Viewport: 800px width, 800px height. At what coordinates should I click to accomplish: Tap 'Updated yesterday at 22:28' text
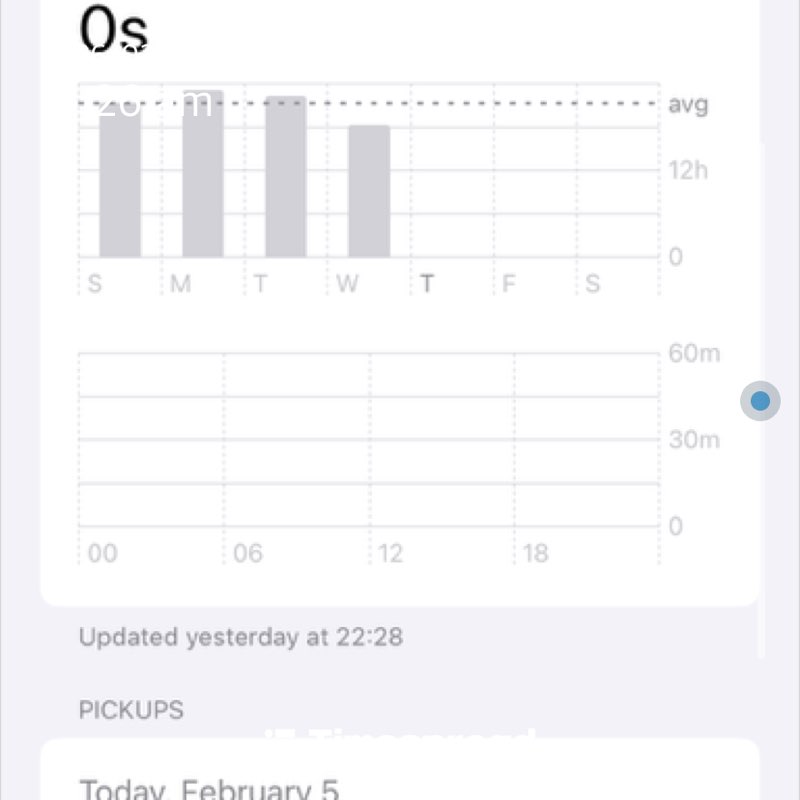pyautogui.click(x=241, y=637)
